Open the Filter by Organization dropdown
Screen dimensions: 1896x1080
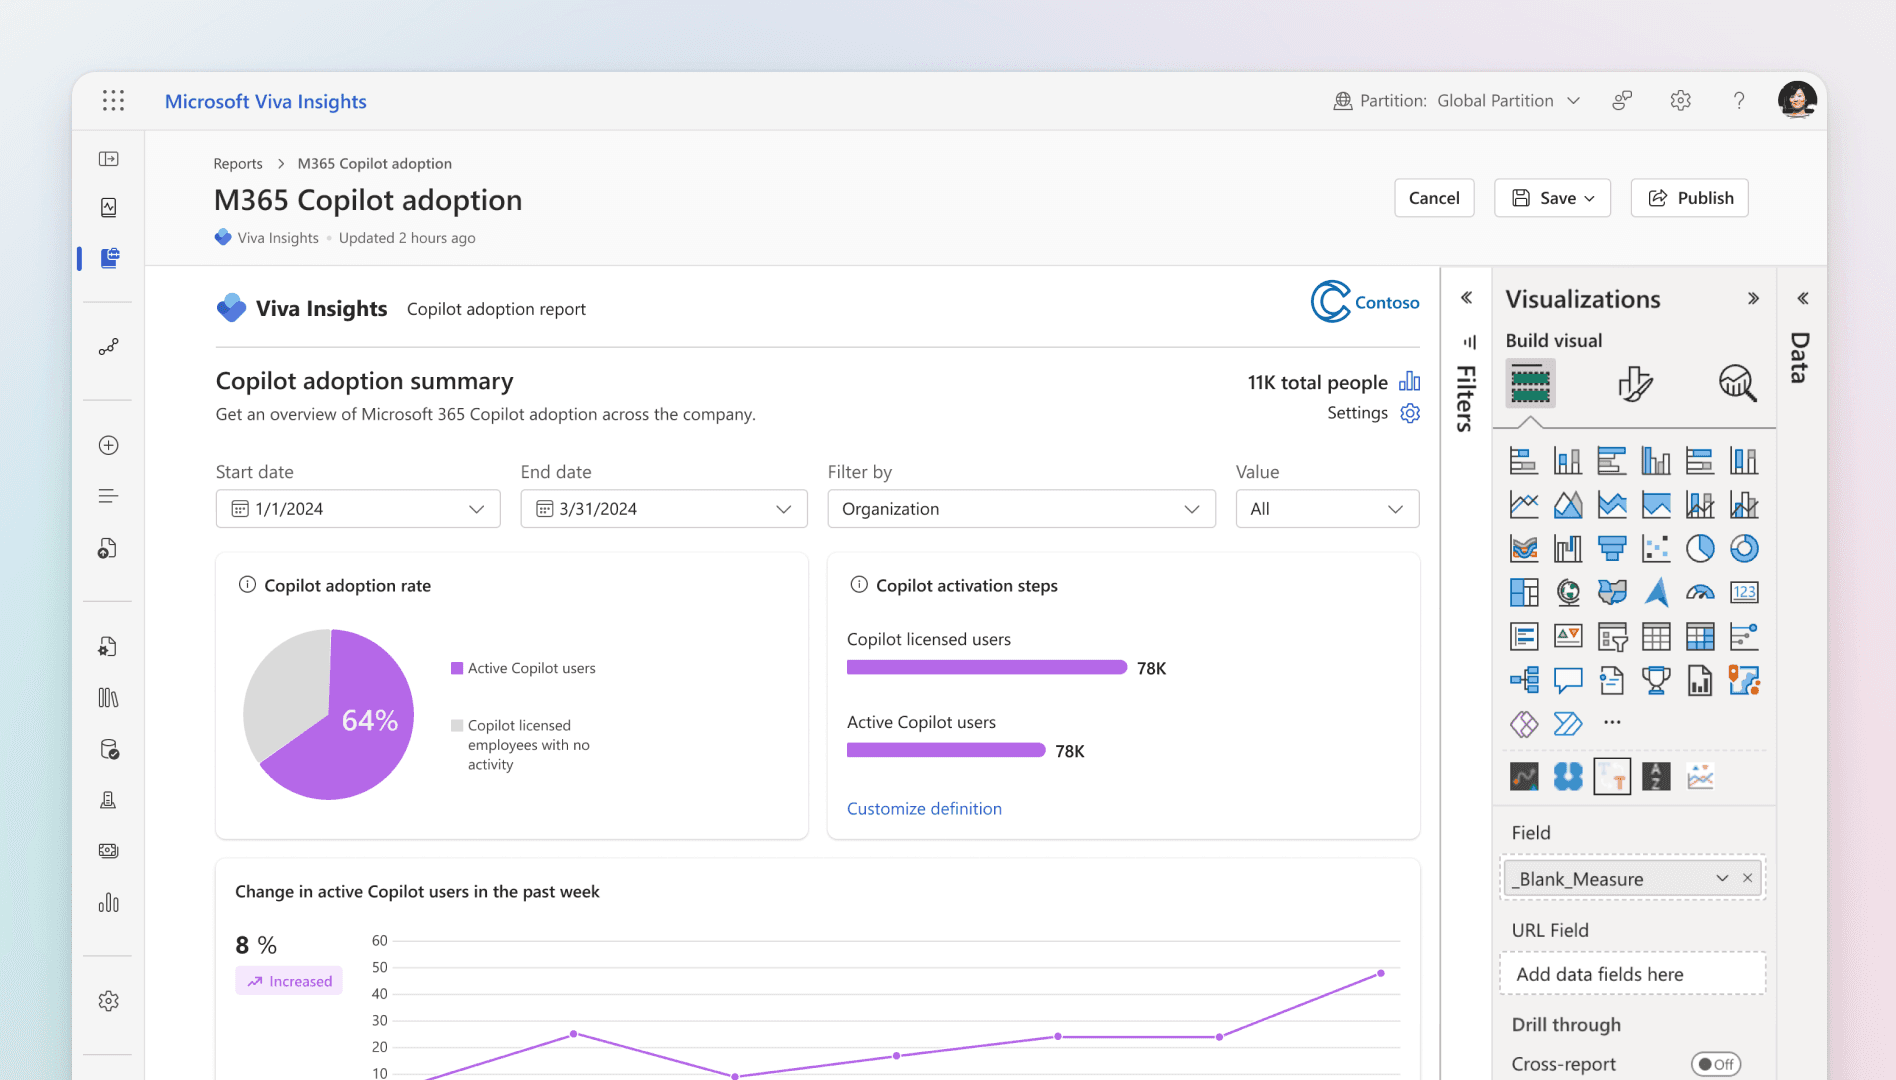1021,508
